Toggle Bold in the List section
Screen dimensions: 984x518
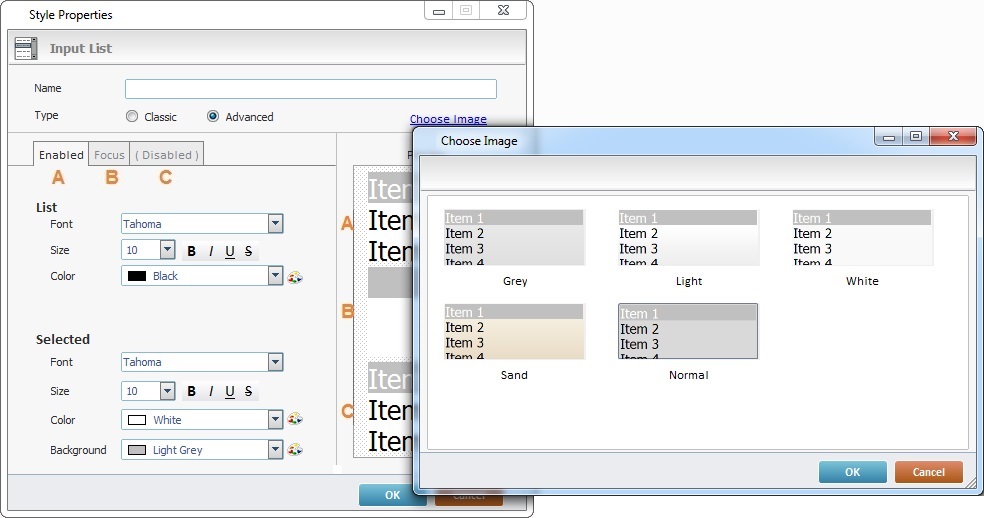(x=191, y=251)
